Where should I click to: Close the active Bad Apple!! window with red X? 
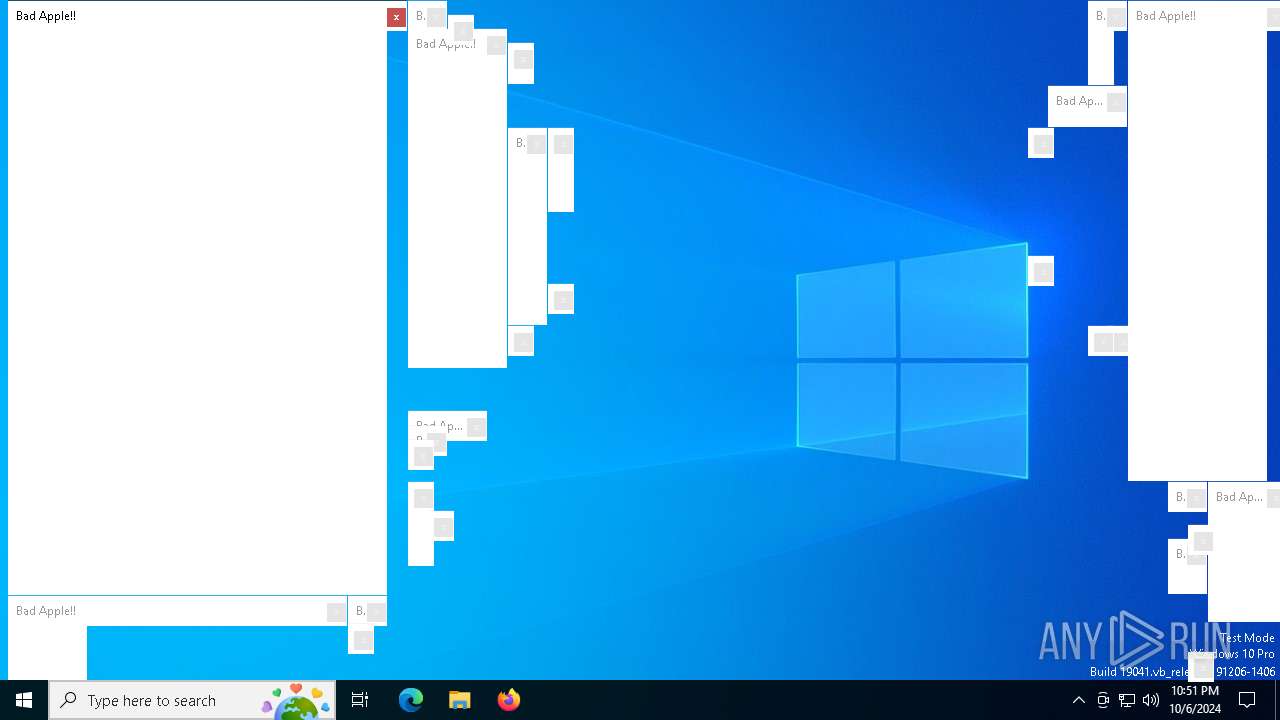coord(396,17)
